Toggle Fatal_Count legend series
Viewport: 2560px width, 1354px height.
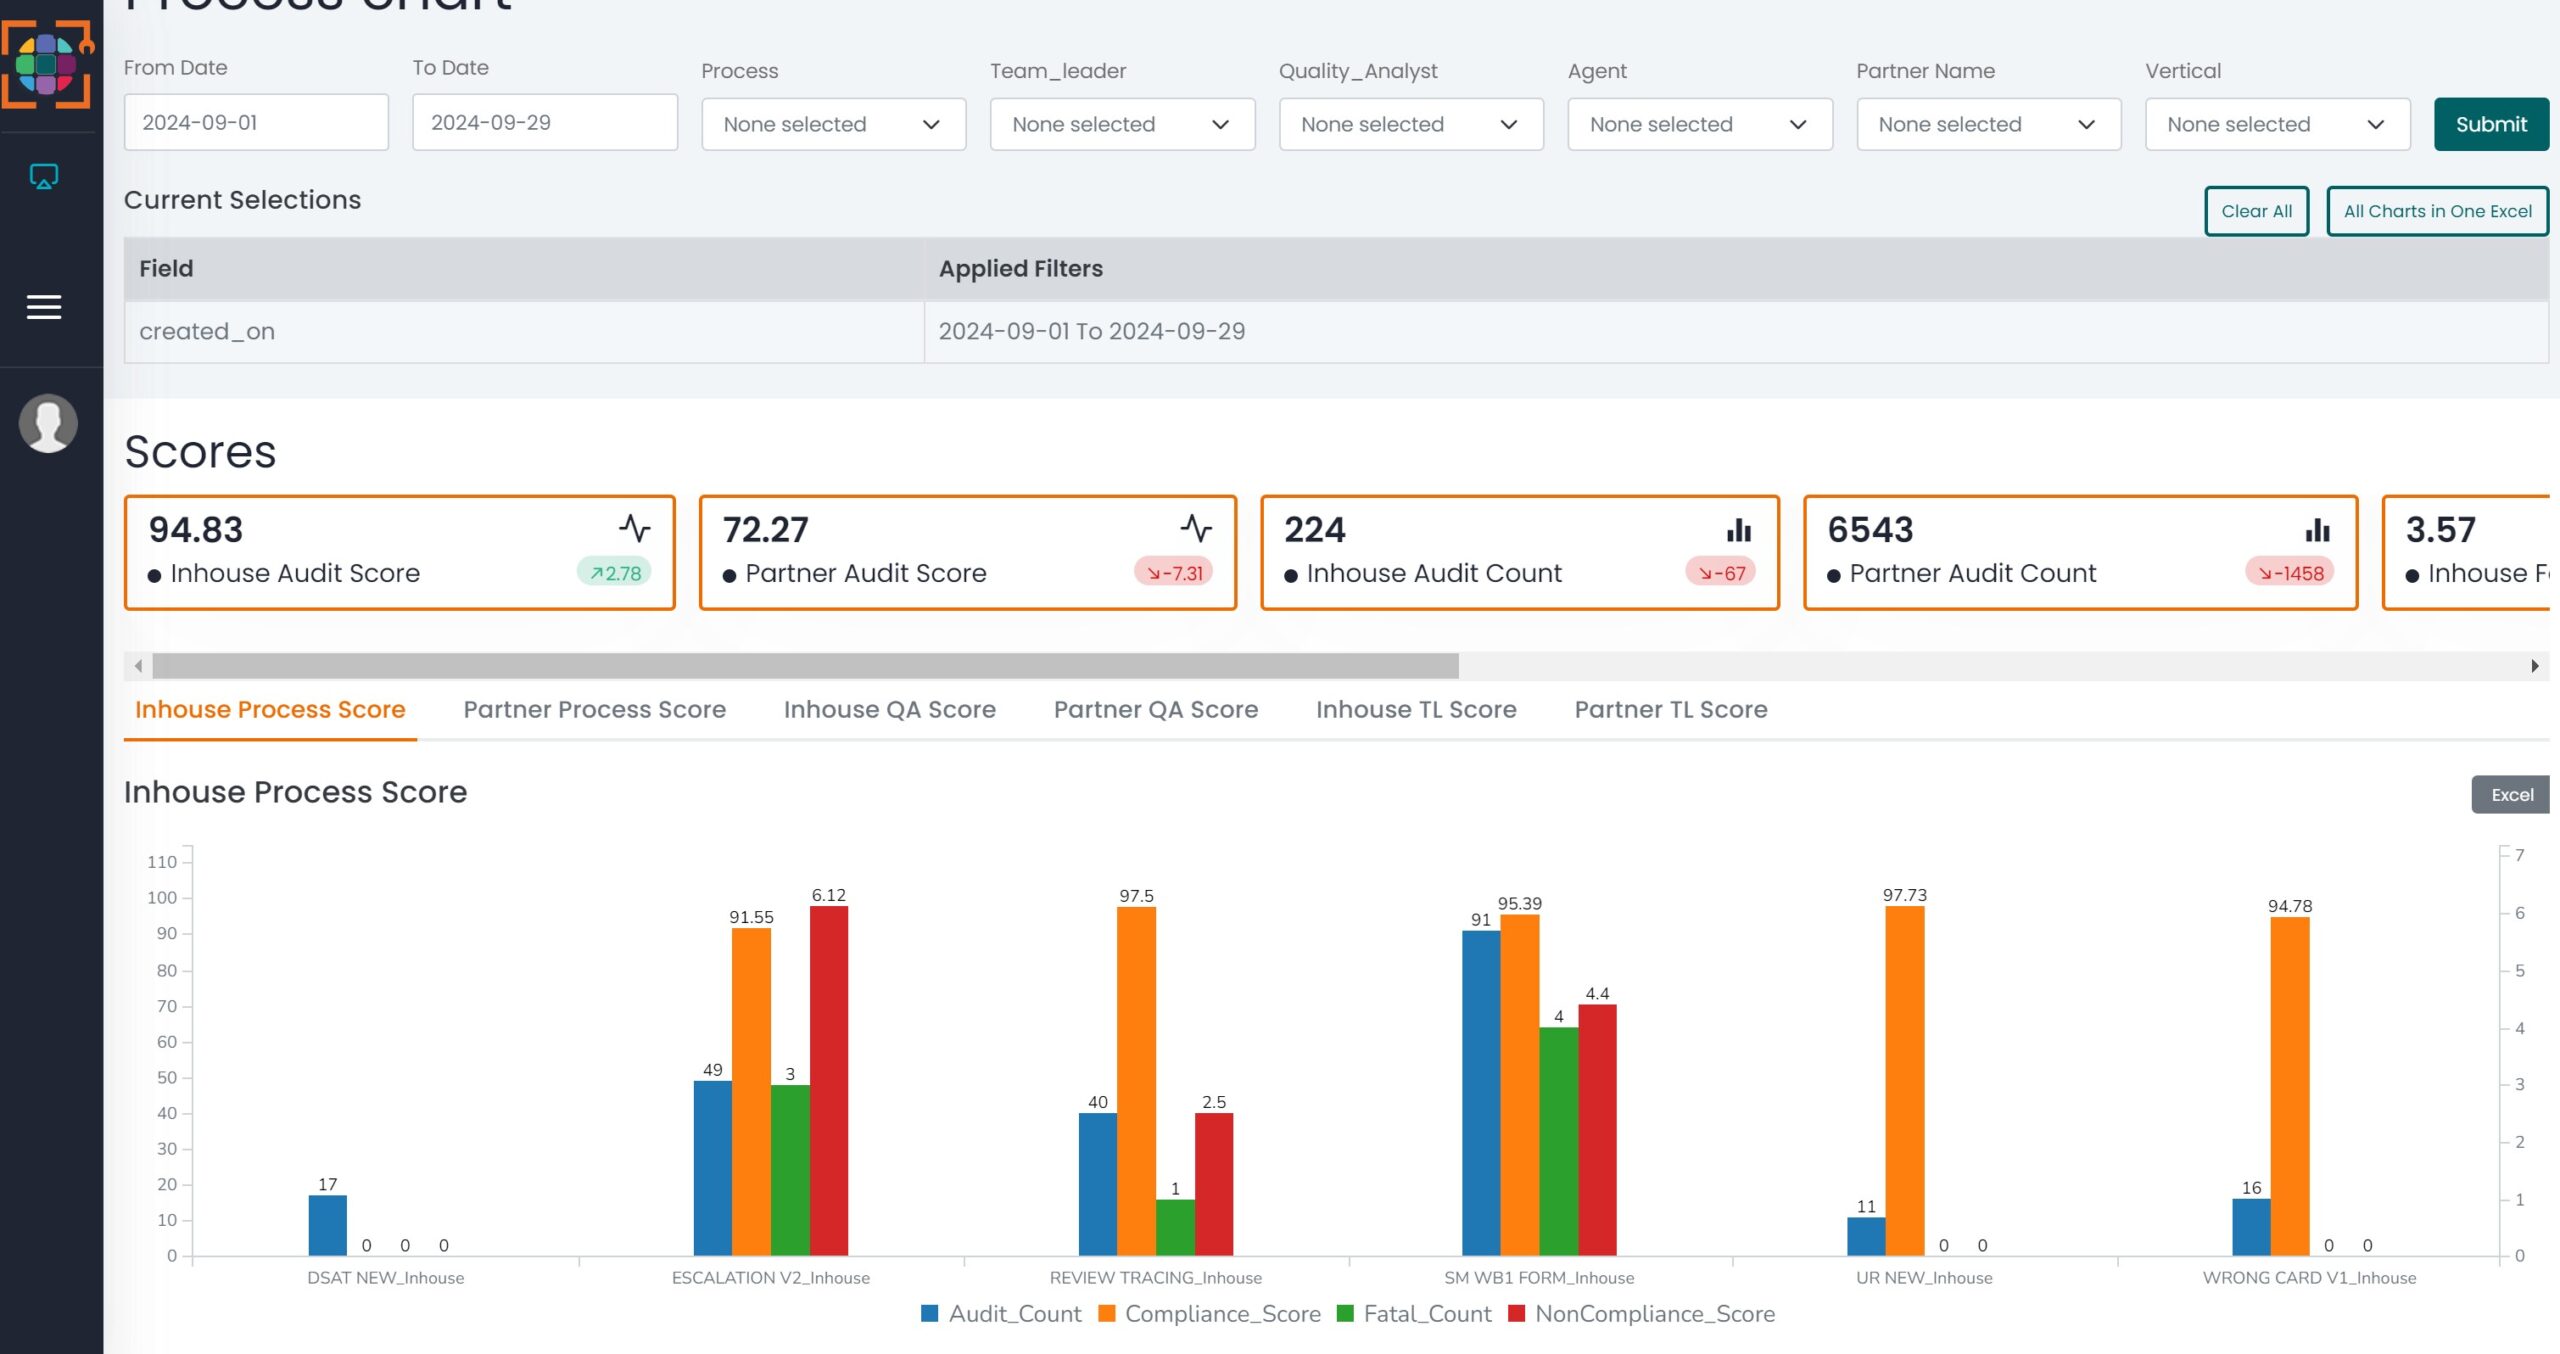(1414, 1314)
